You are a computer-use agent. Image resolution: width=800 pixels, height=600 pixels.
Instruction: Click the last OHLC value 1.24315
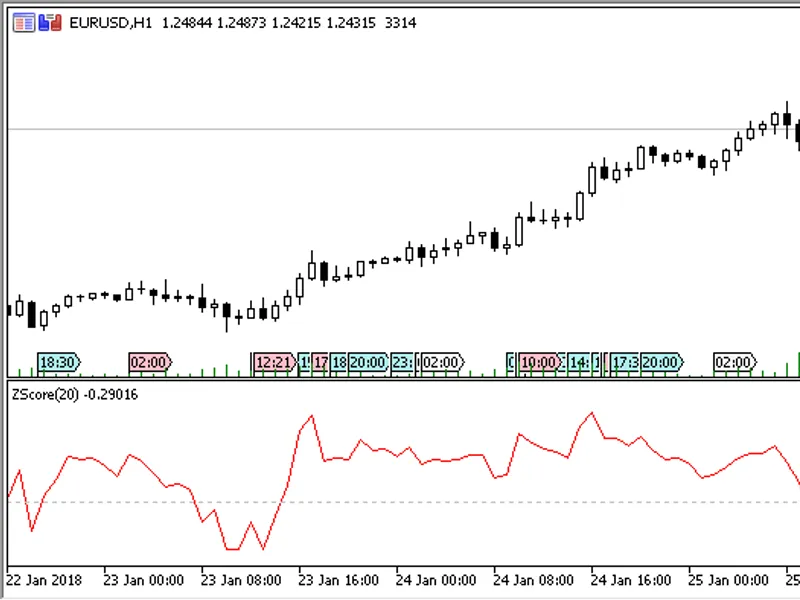click(351, 23)
